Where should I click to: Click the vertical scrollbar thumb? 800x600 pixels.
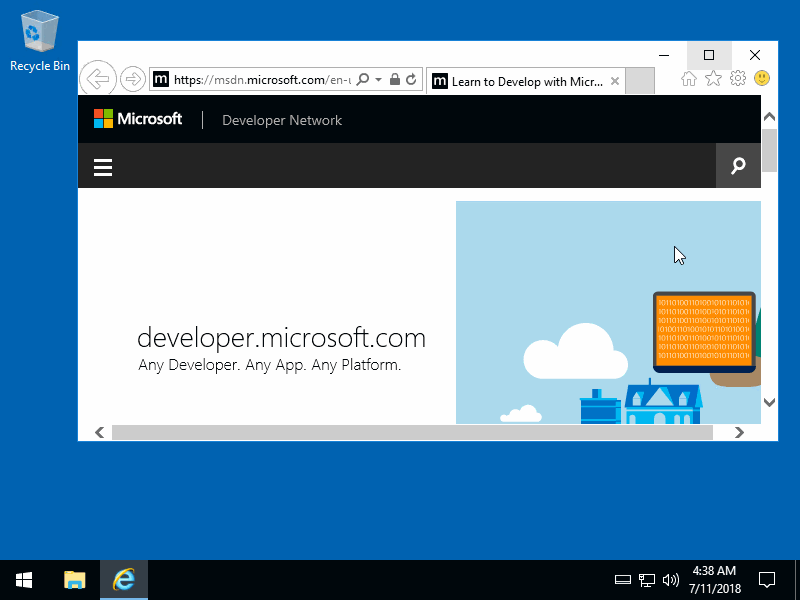[x=769, y=151]
